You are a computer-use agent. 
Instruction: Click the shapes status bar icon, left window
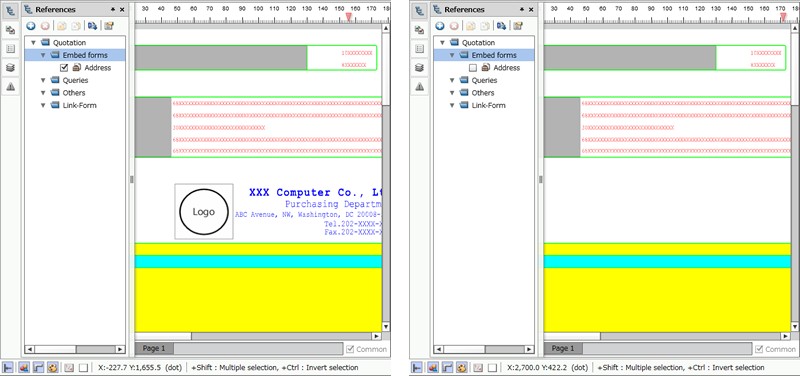[x=23, y=367]
